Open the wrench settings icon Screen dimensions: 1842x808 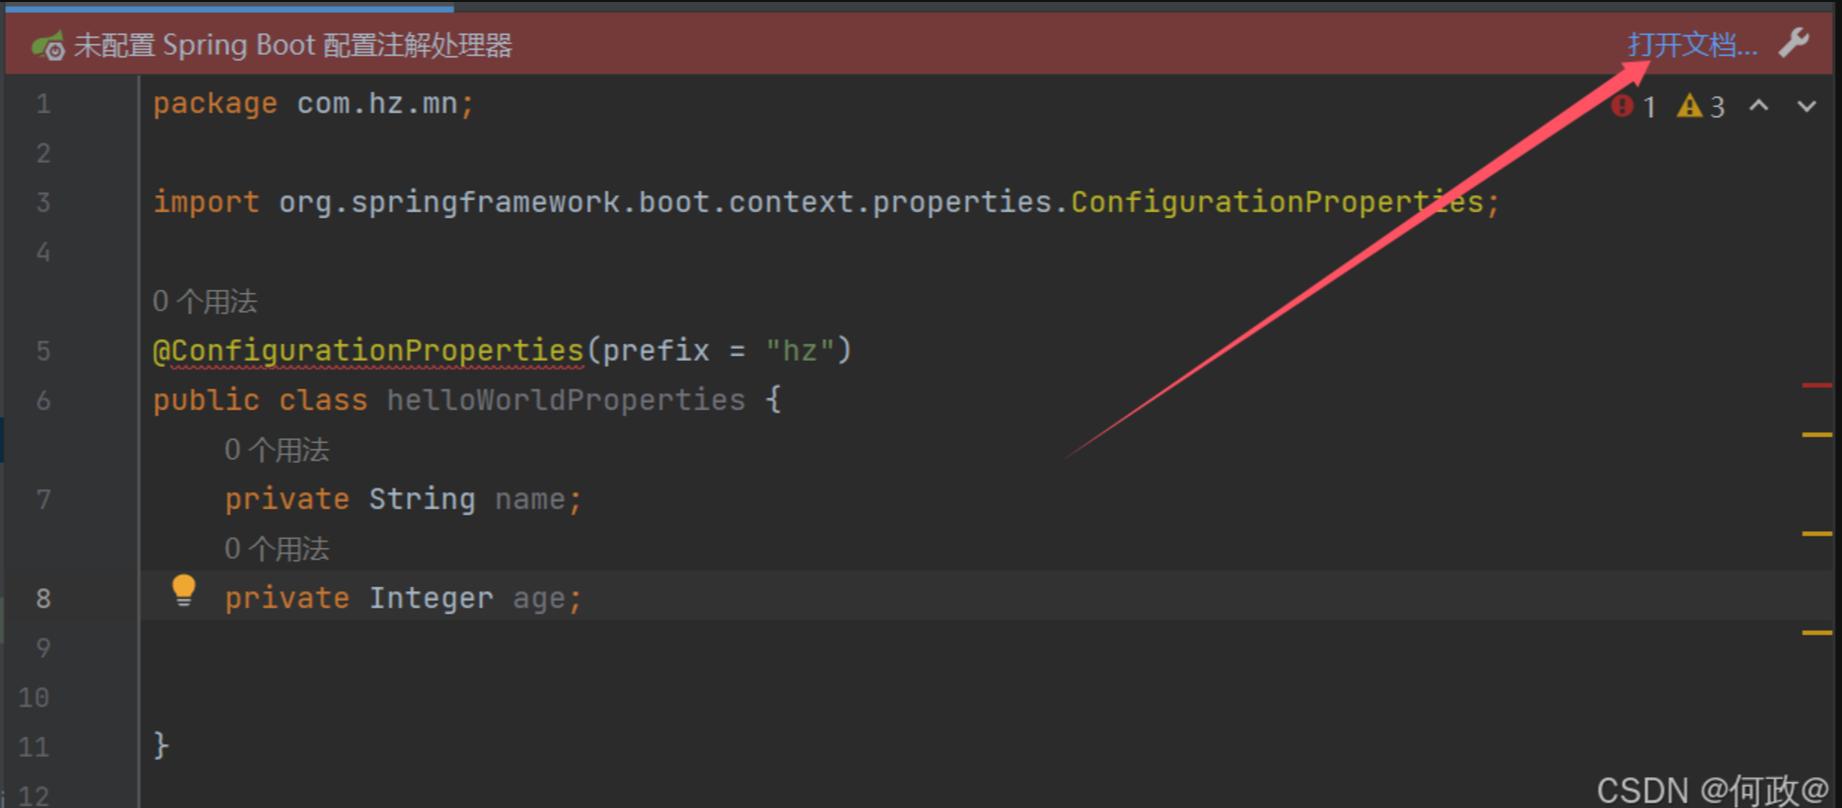[1794, 44]
